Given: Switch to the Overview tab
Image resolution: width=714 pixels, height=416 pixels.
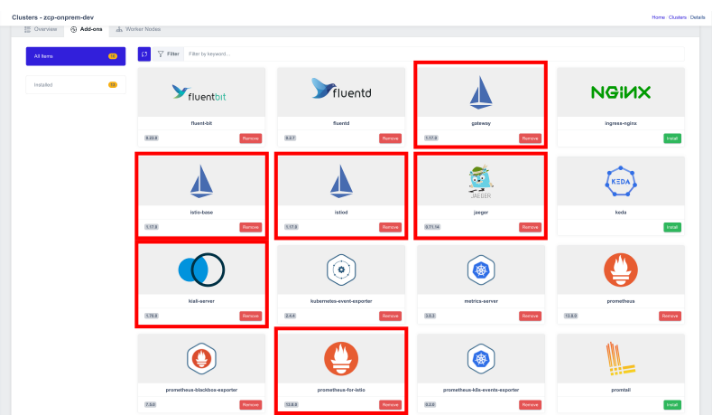Looking at the screenshot, I should click(41, 29).
